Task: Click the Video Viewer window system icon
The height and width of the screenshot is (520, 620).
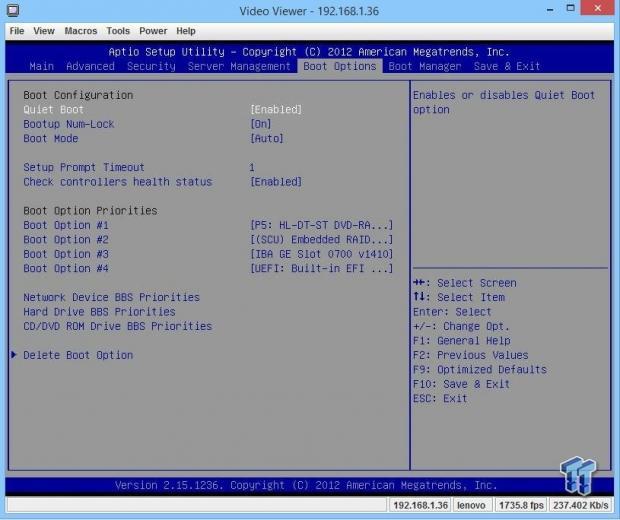Action: point(13,10)
